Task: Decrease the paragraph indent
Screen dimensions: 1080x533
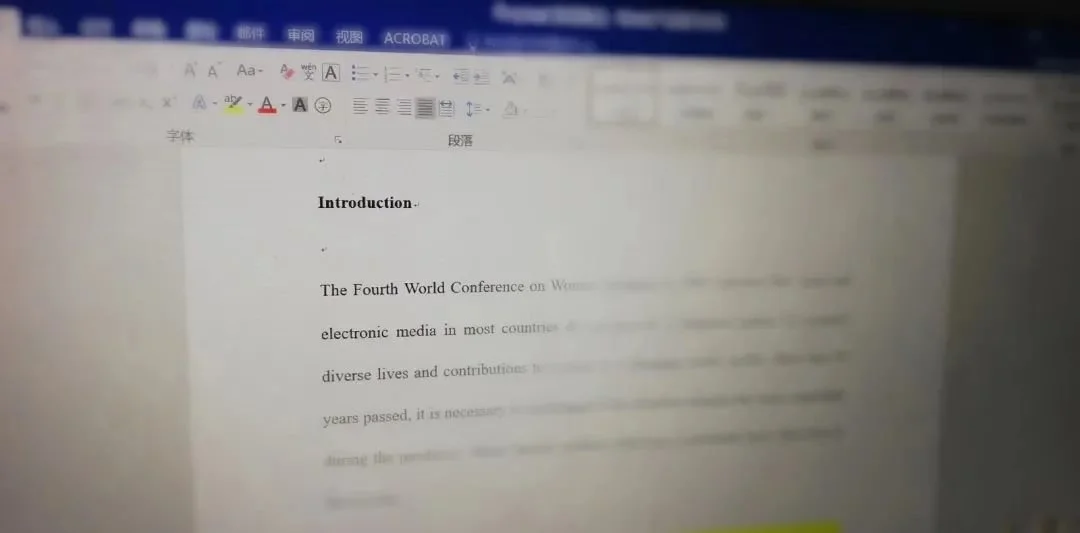Action: click(461, 76)
